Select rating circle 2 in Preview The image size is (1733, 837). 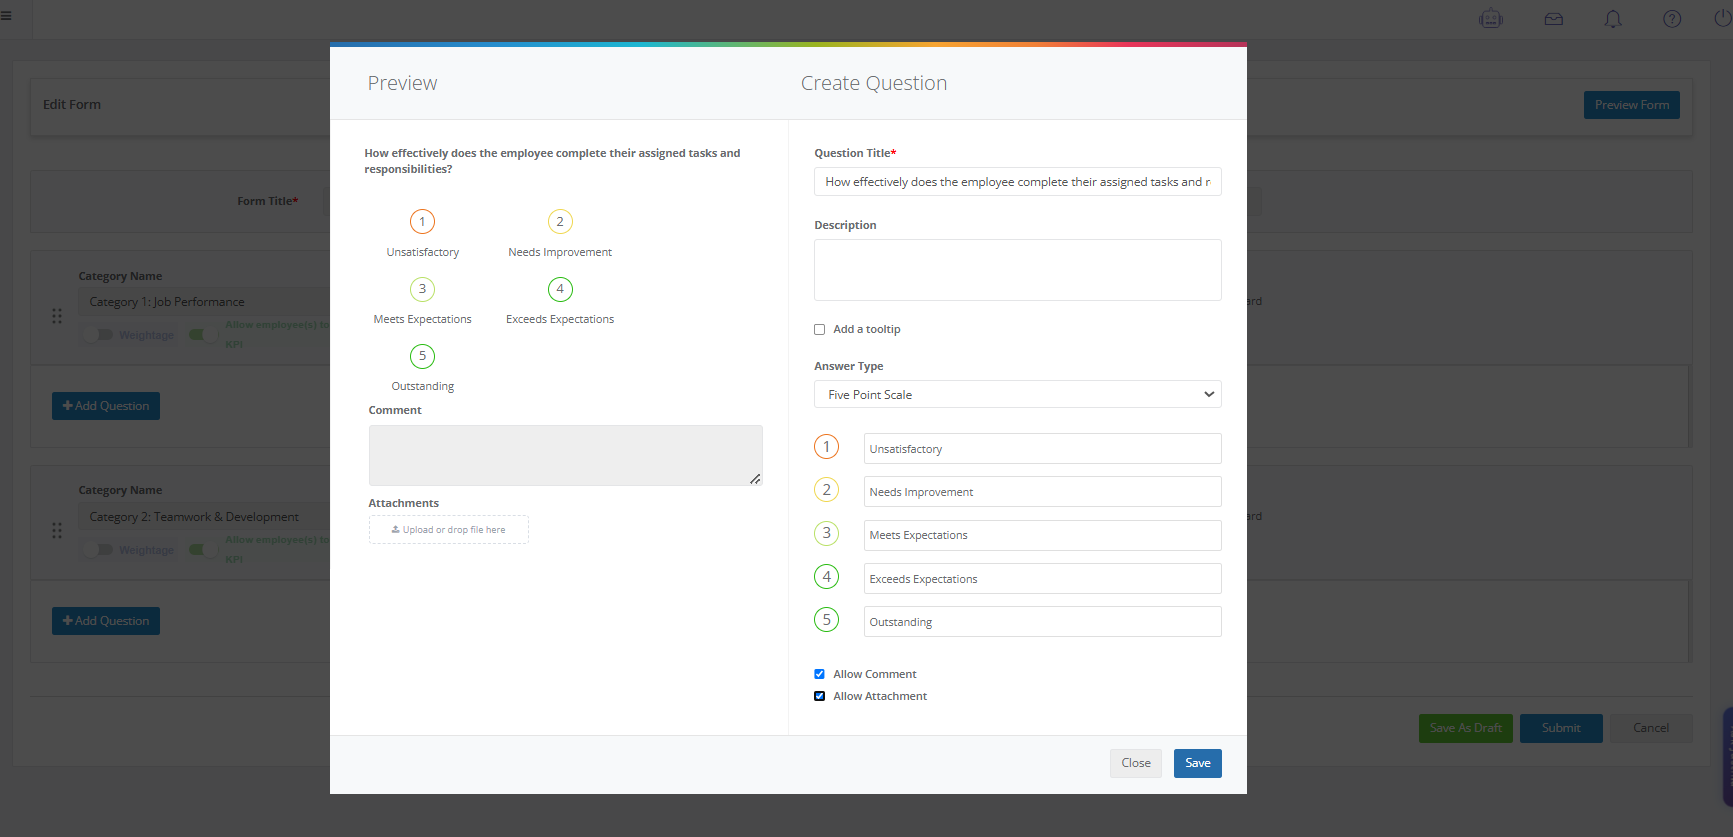560,222
